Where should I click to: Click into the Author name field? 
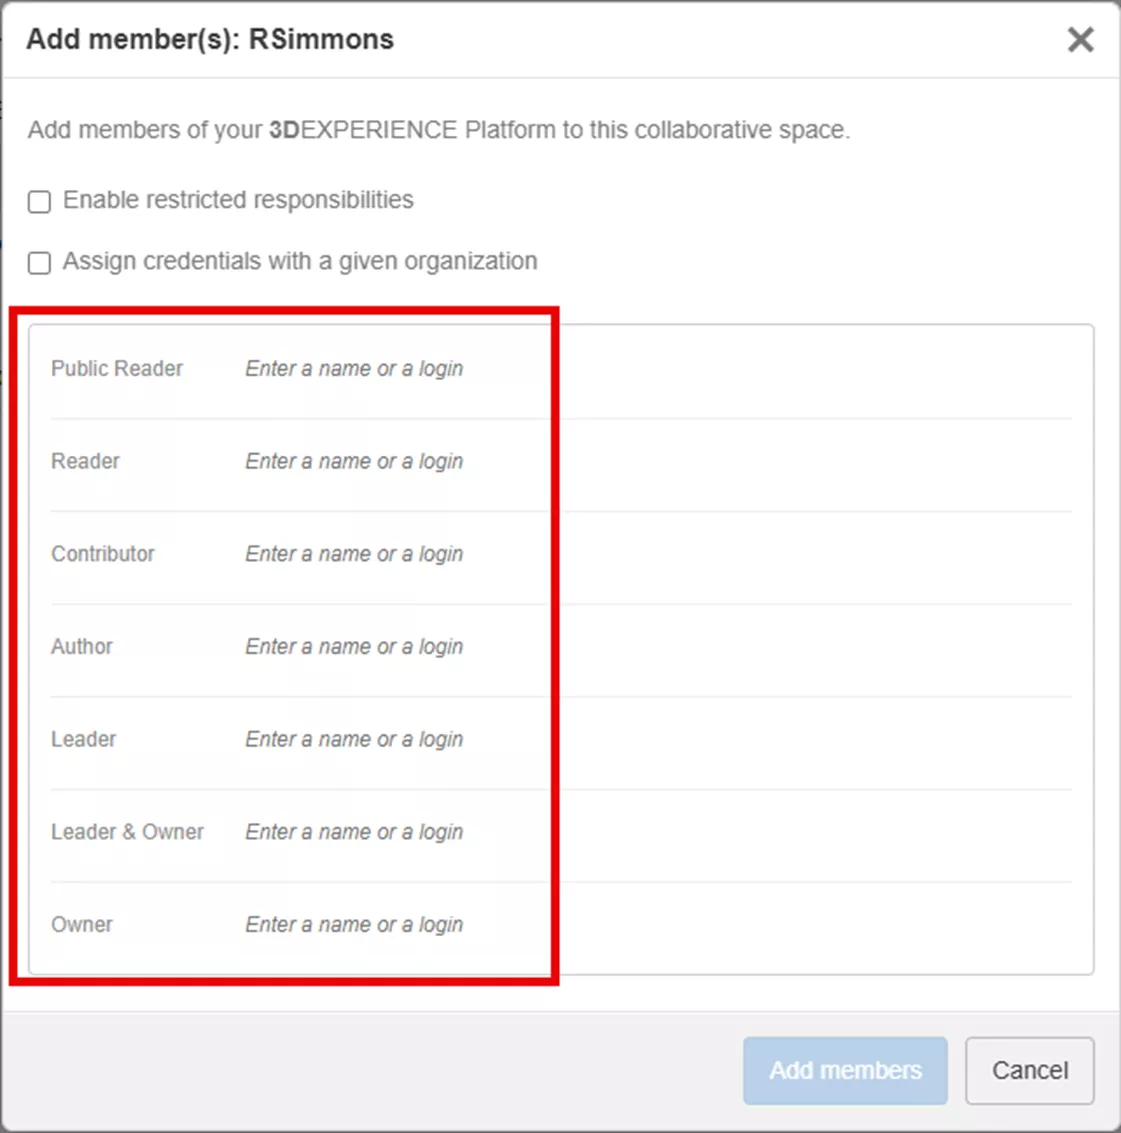[x=354, y=647]
